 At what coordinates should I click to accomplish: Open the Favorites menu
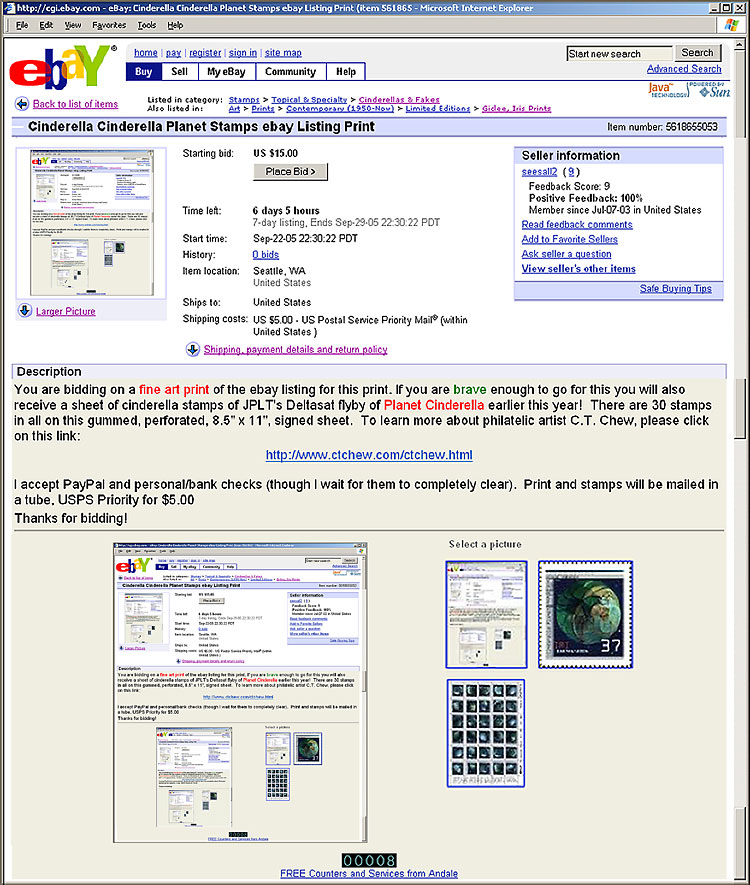[109, 25]
